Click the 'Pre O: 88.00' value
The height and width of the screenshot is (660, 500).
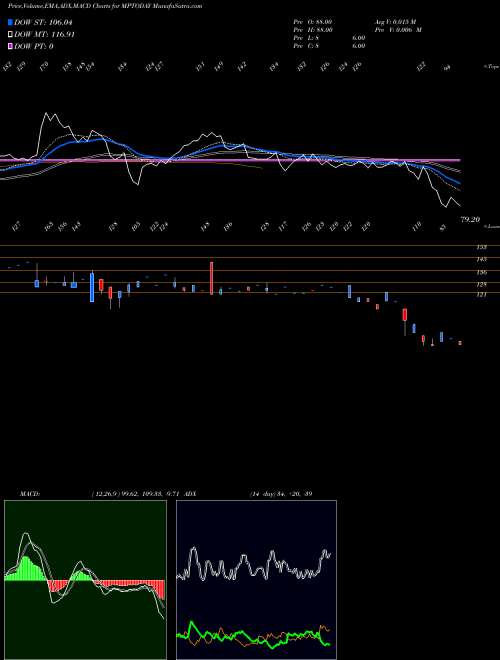(x=313, y=21)
